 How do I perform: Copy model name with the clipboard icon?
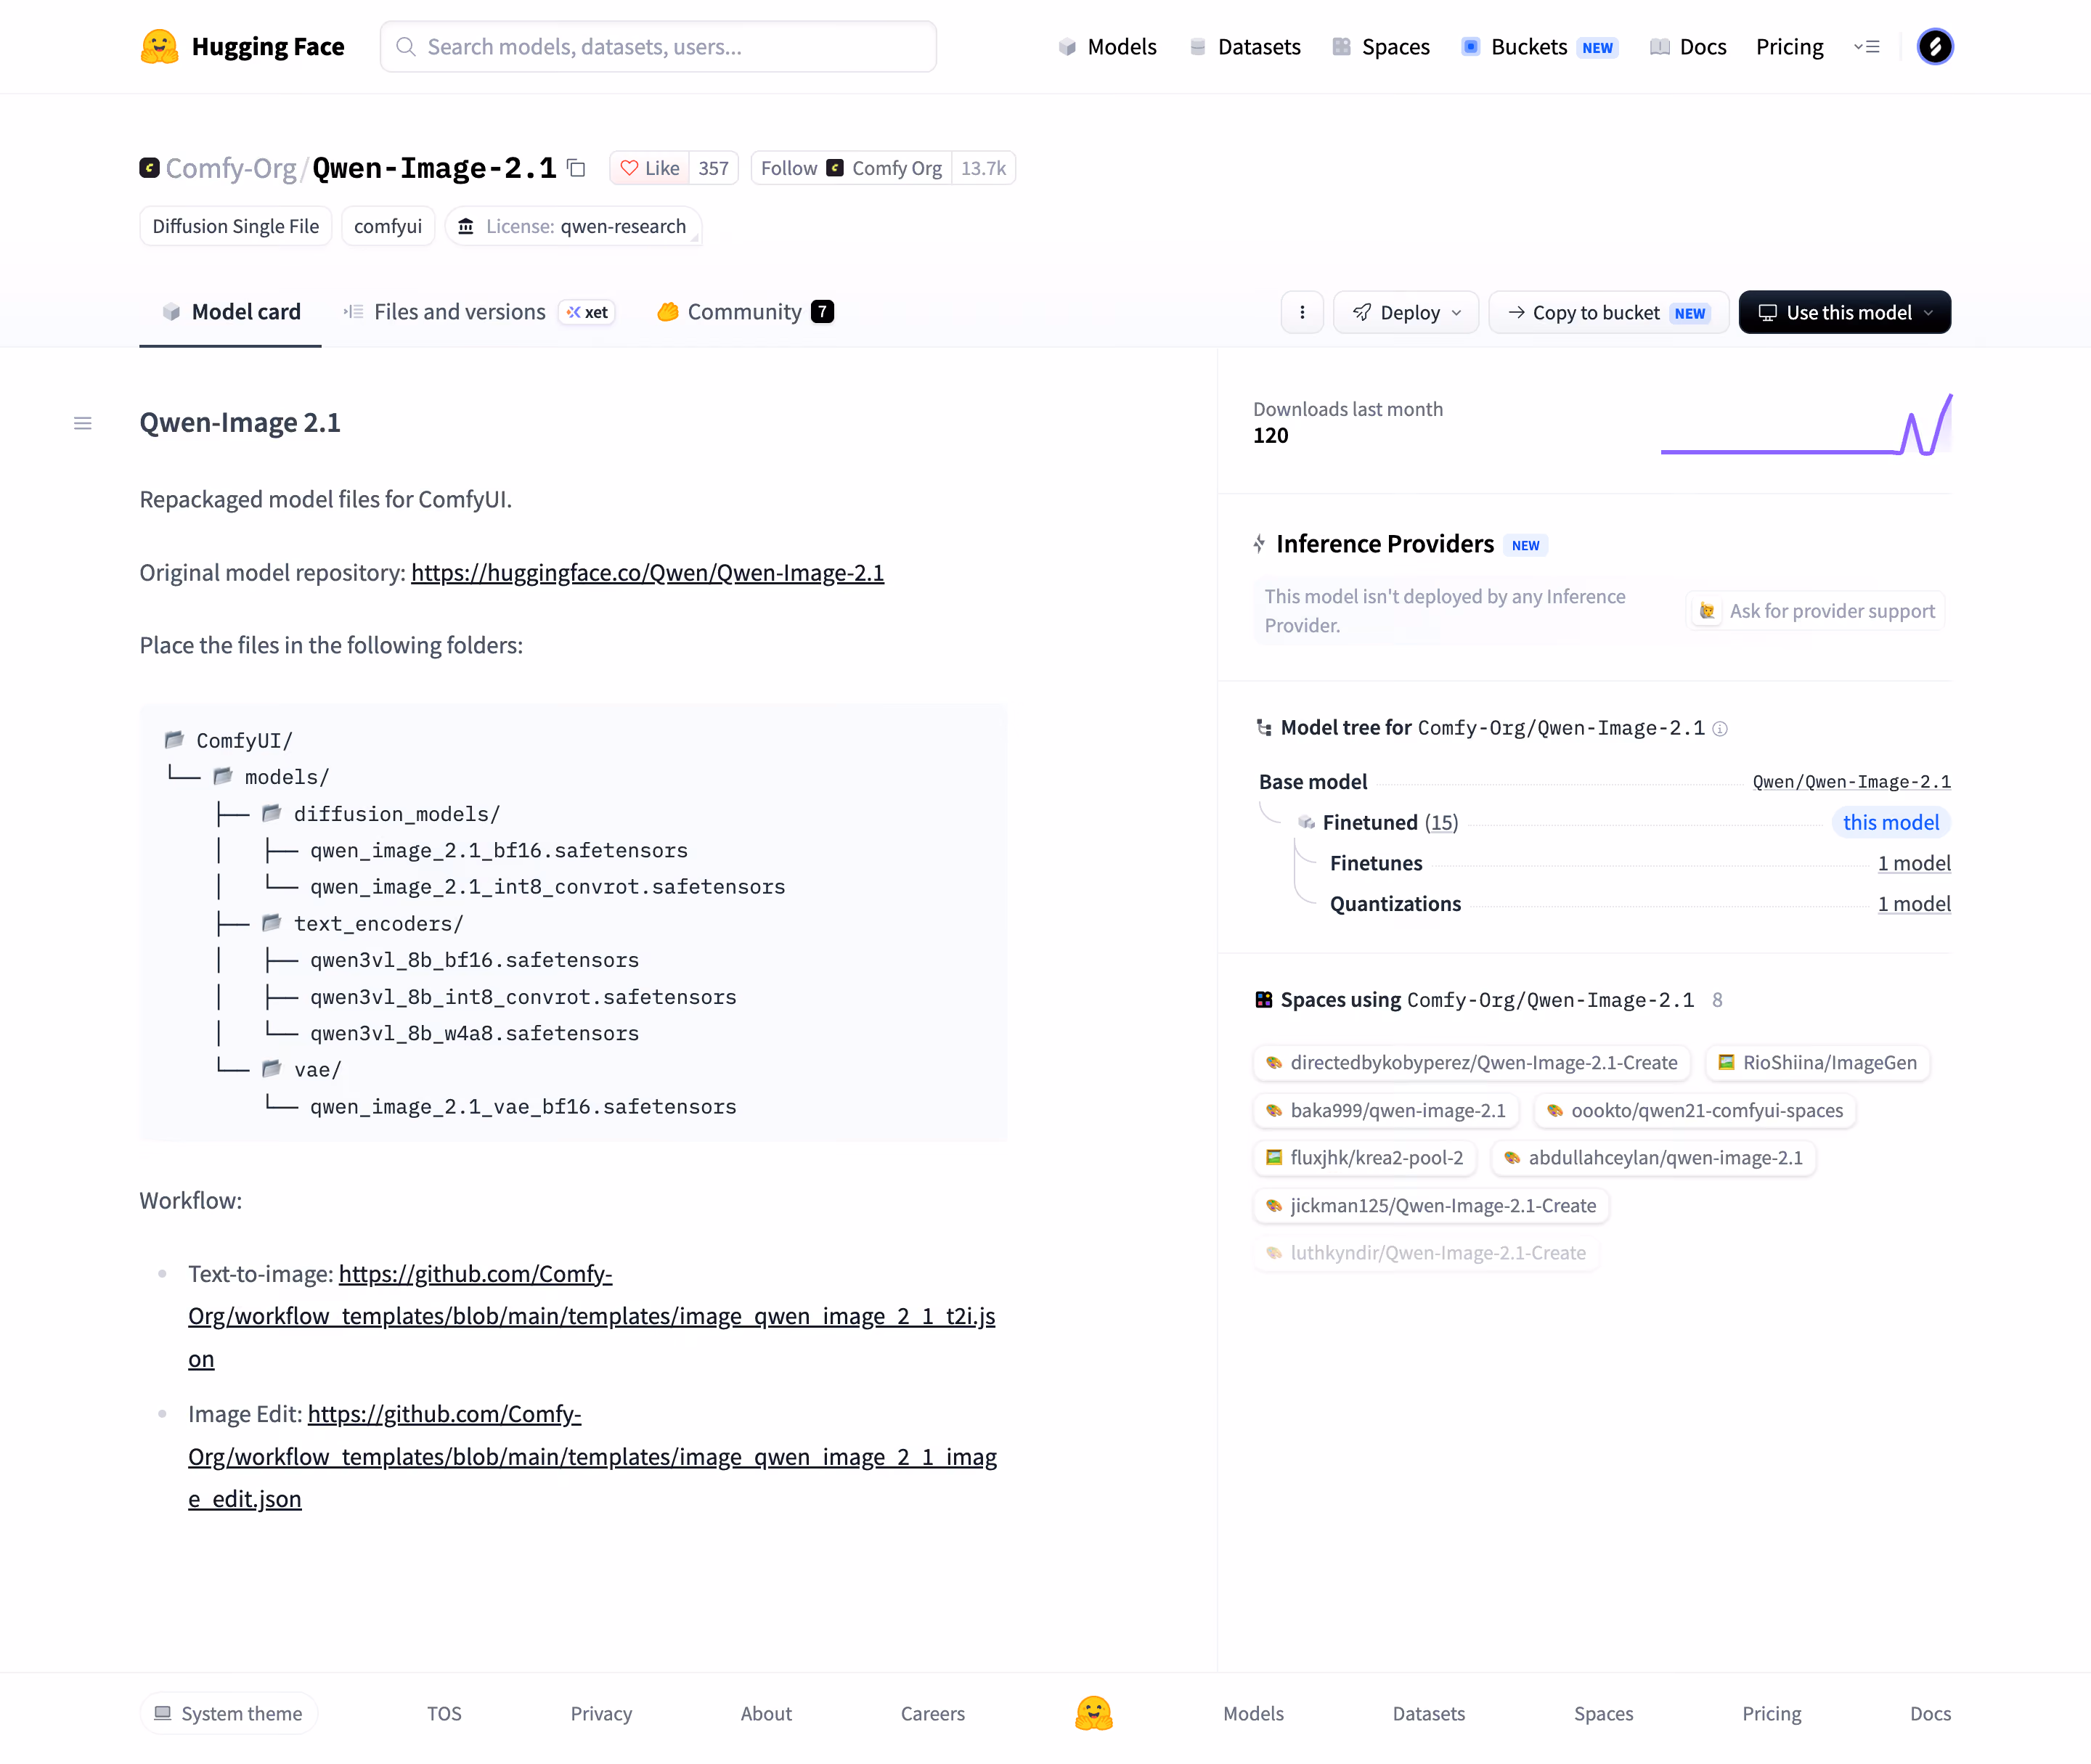tap(576, 168)
